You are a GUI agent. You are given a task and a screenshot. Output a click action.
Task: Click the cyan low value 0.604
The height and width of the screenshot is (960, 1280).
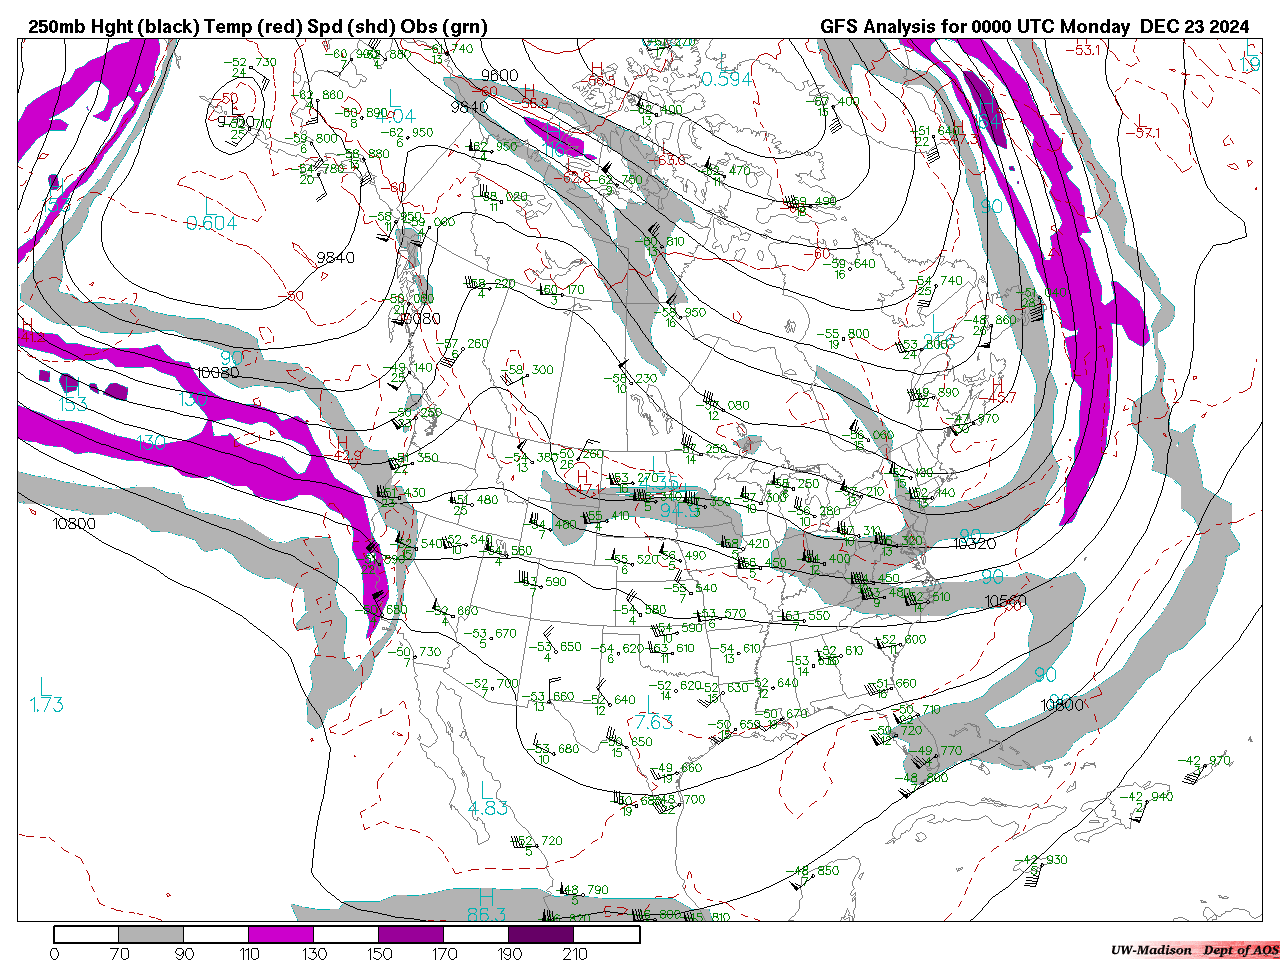tap(211, 223)
